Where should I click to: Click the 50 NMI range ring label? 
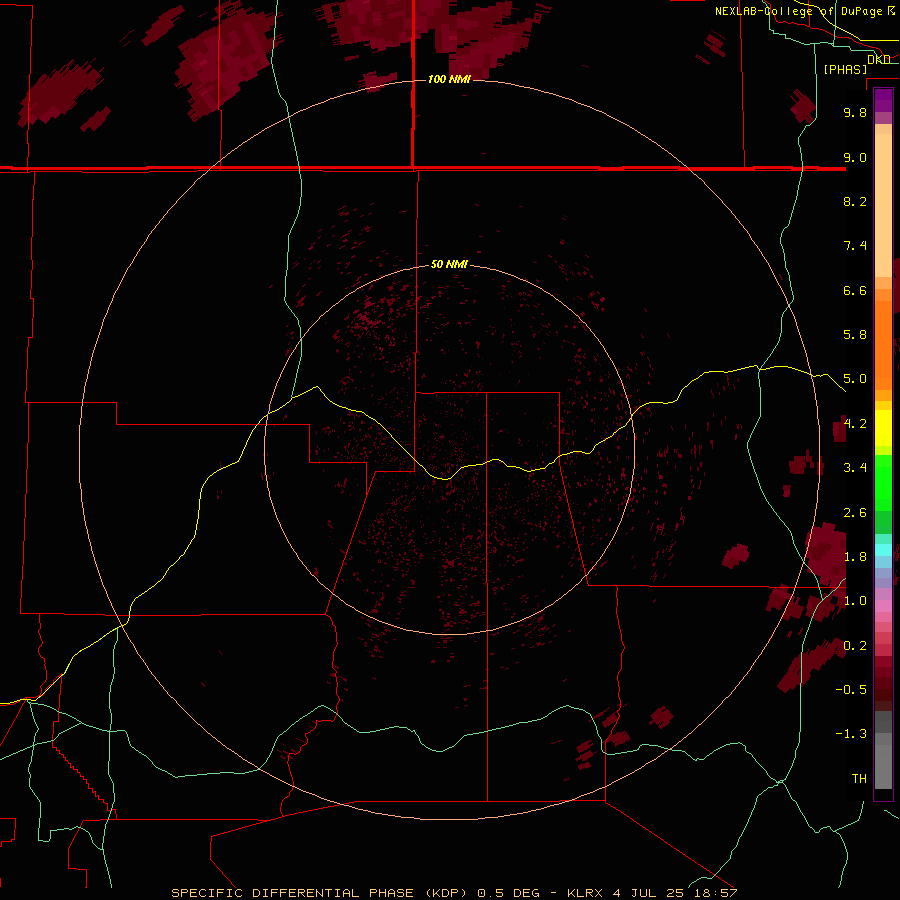[449, 264]
